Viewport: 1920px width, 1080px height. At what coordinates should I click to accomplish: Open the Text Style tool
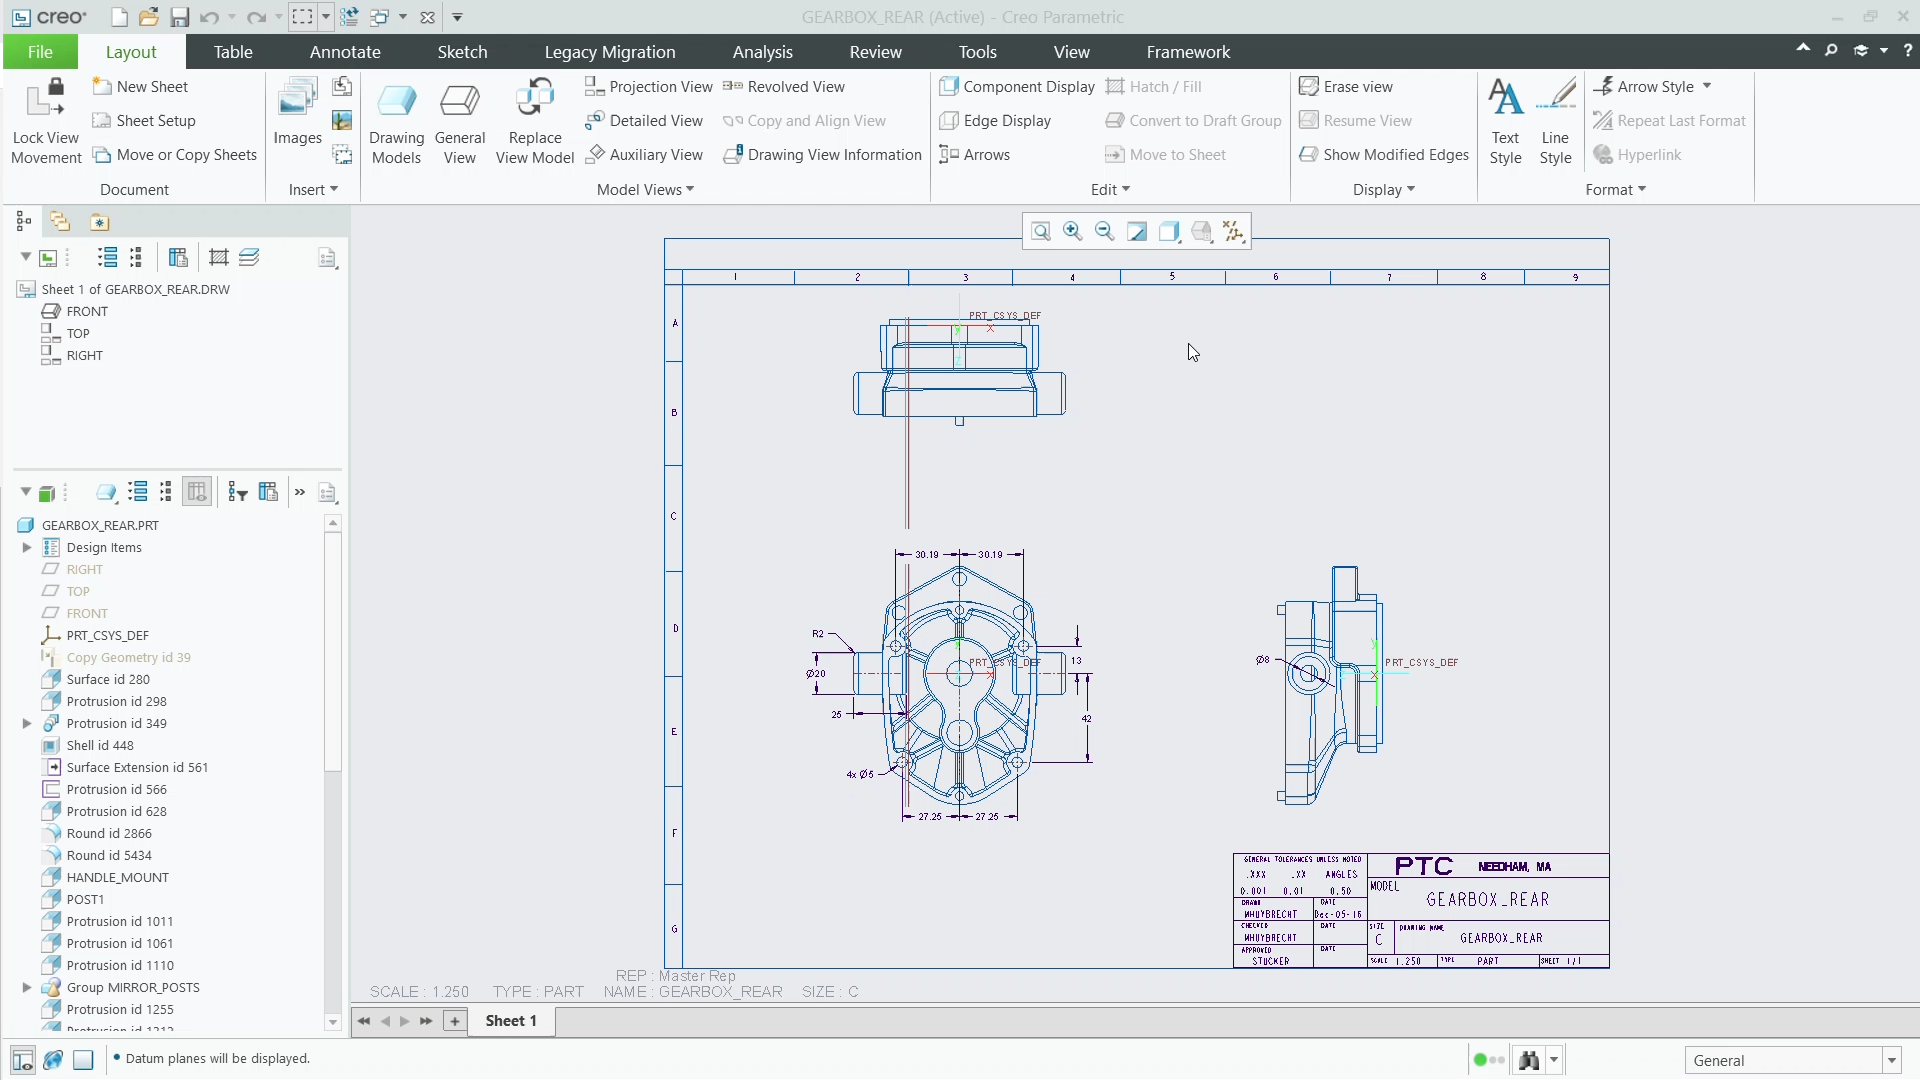[x=1505, y=121]
